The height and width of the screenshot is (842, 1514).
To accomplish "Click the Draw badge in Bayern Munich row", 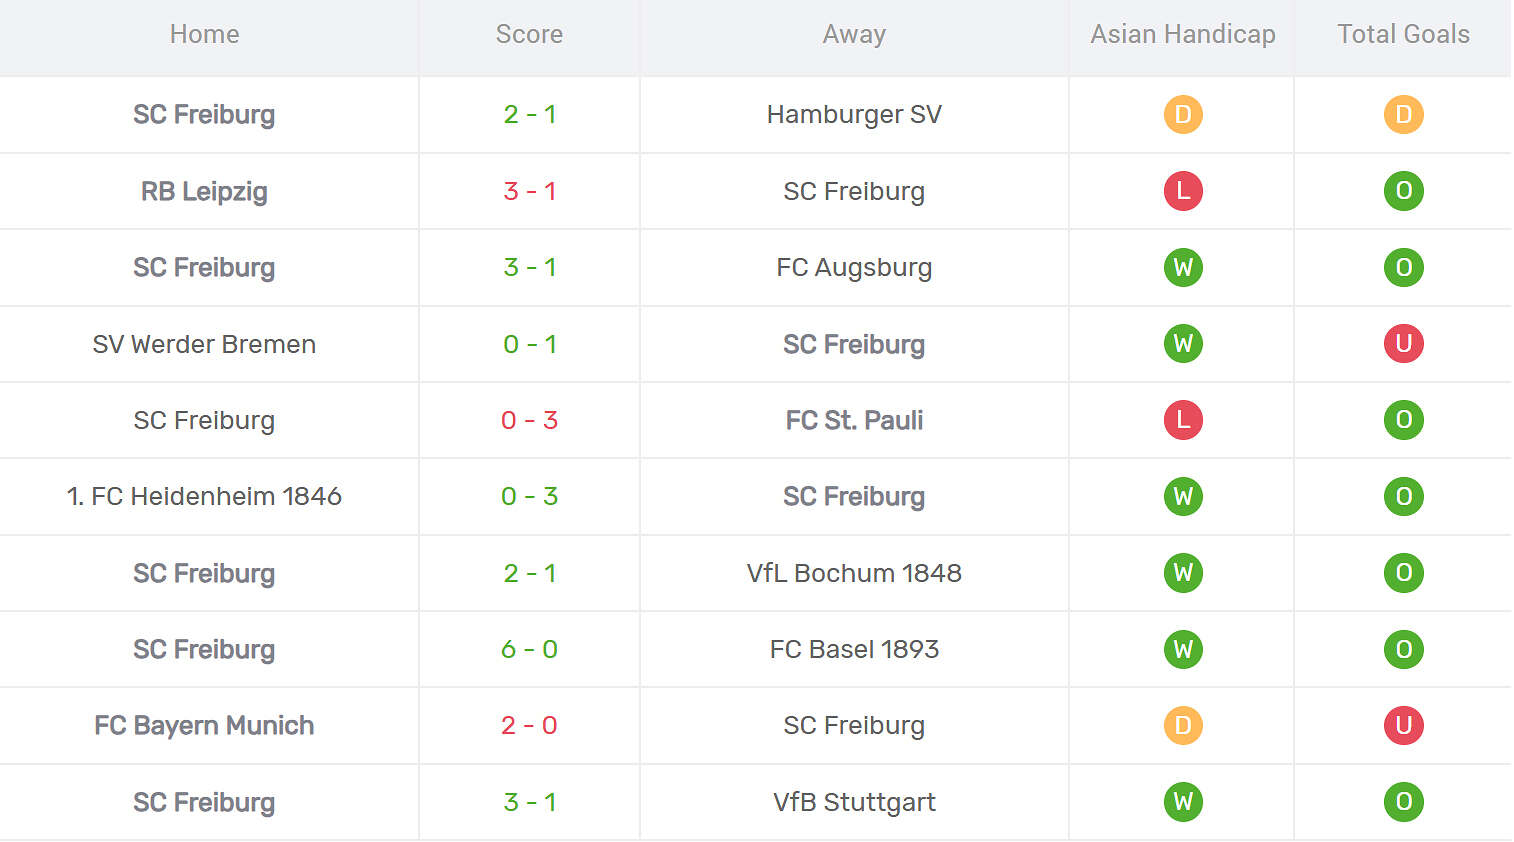I will [1183, 726].
